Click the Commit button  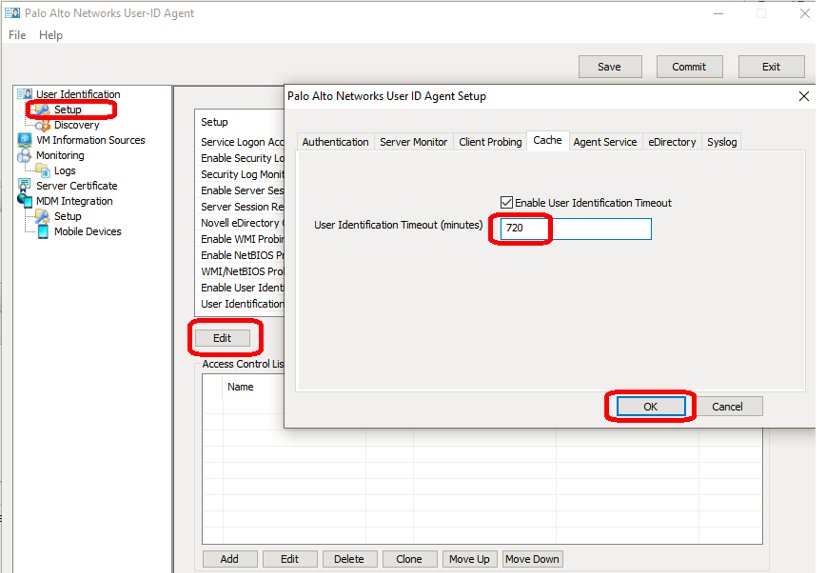[x=689, y=67]
